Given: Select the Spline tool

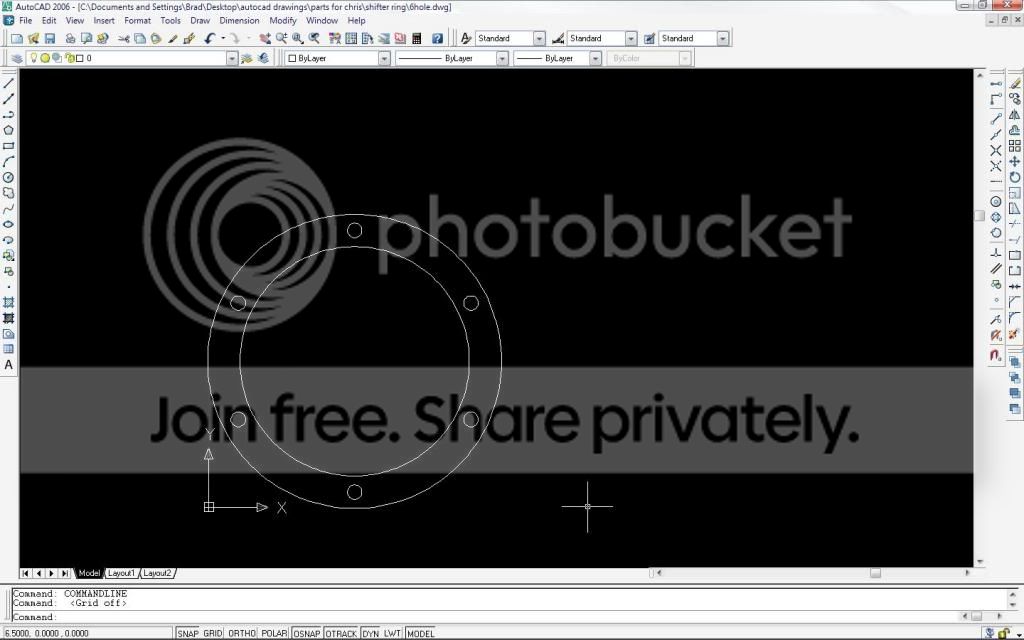Looking at the screenshot, I should [x=8, y=209].
